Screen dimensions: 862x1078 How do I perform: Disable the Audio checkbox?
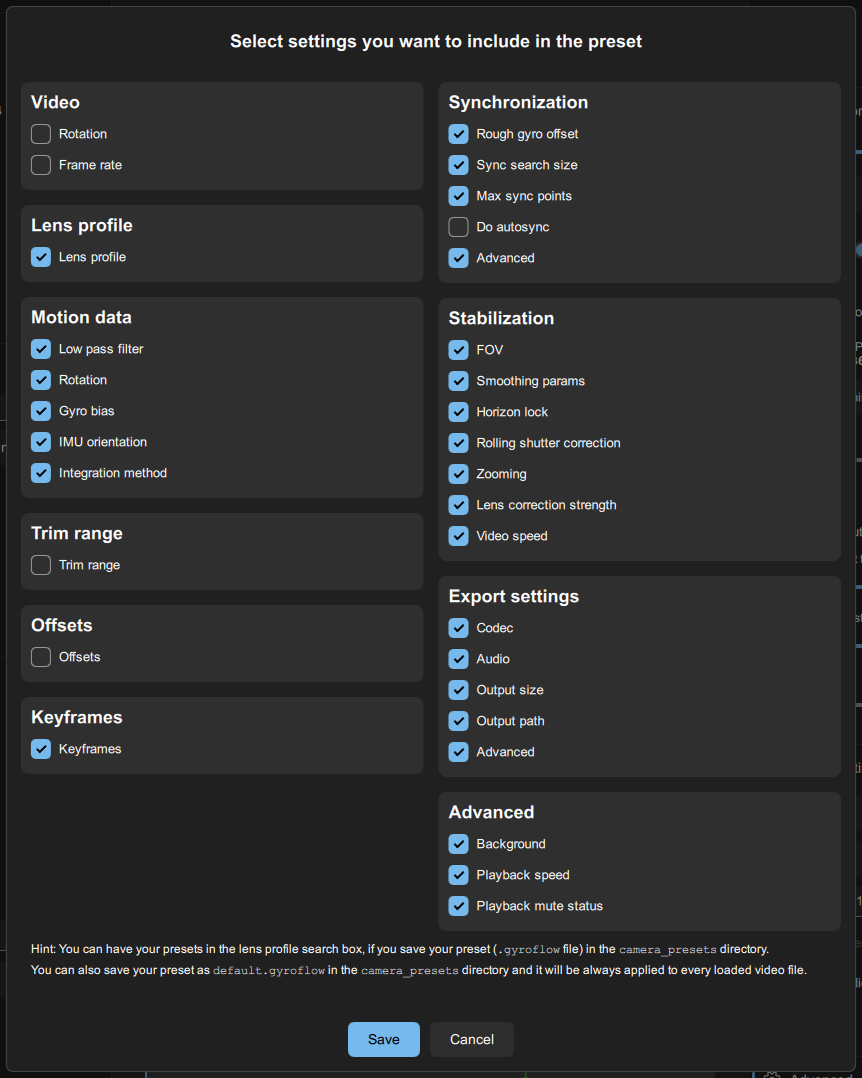(x=458, y=659)
